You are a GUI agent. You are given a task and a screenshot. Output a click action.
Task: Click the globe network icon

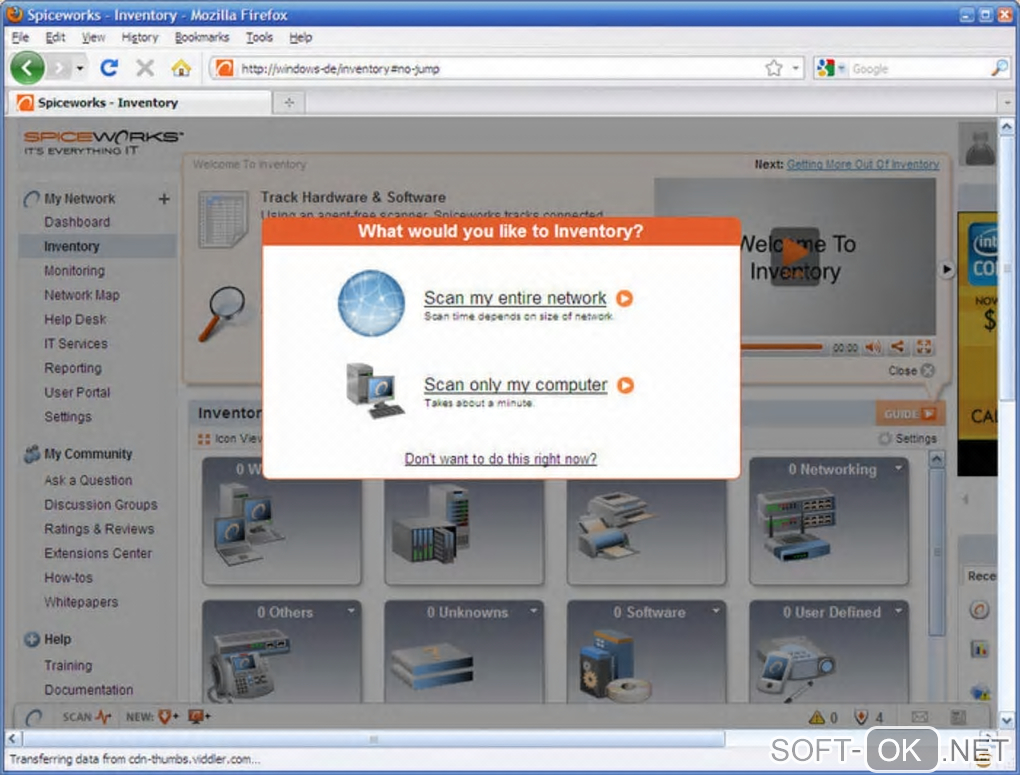[371, 303]
